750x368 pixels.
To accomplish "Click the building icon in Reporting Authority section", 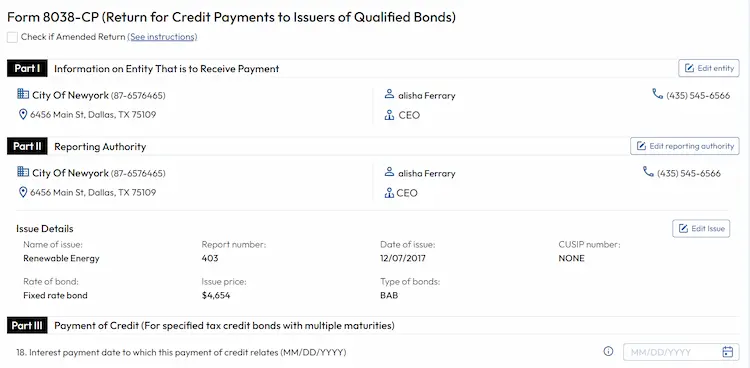I will pos(23,172).
